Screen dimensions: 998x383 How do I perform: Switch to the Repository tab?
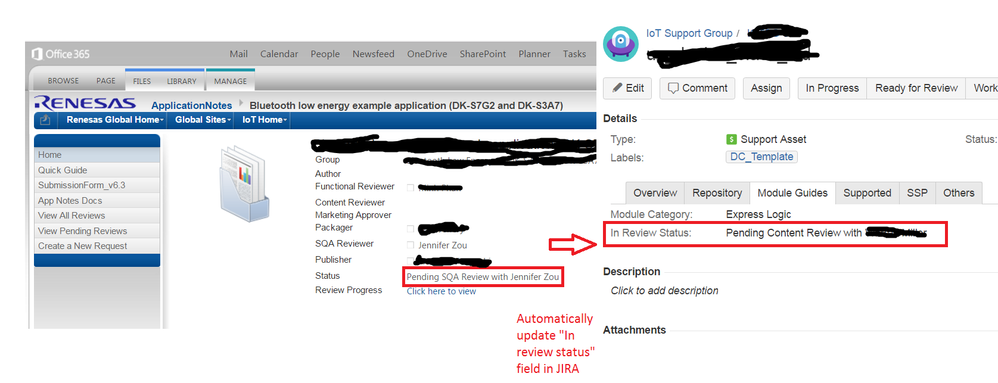coord(717,193)
